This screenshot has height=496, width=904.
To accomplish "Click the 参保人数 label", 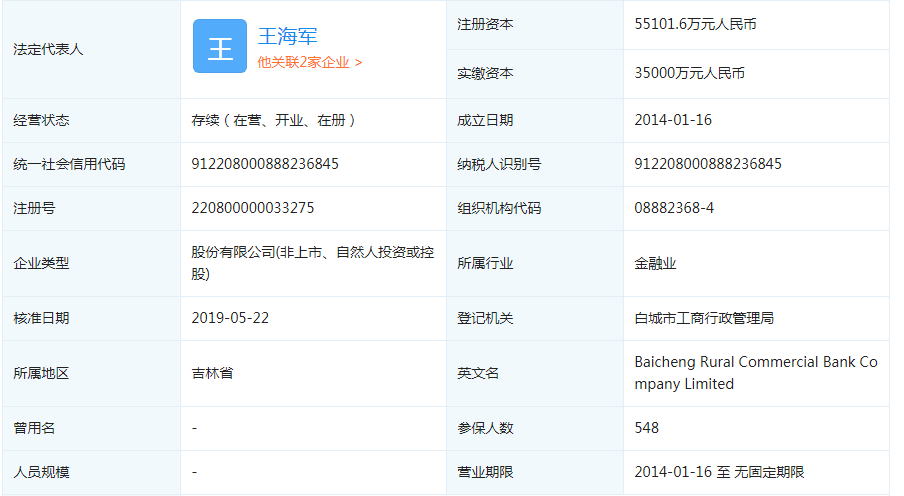I will (x=485, y=428).
